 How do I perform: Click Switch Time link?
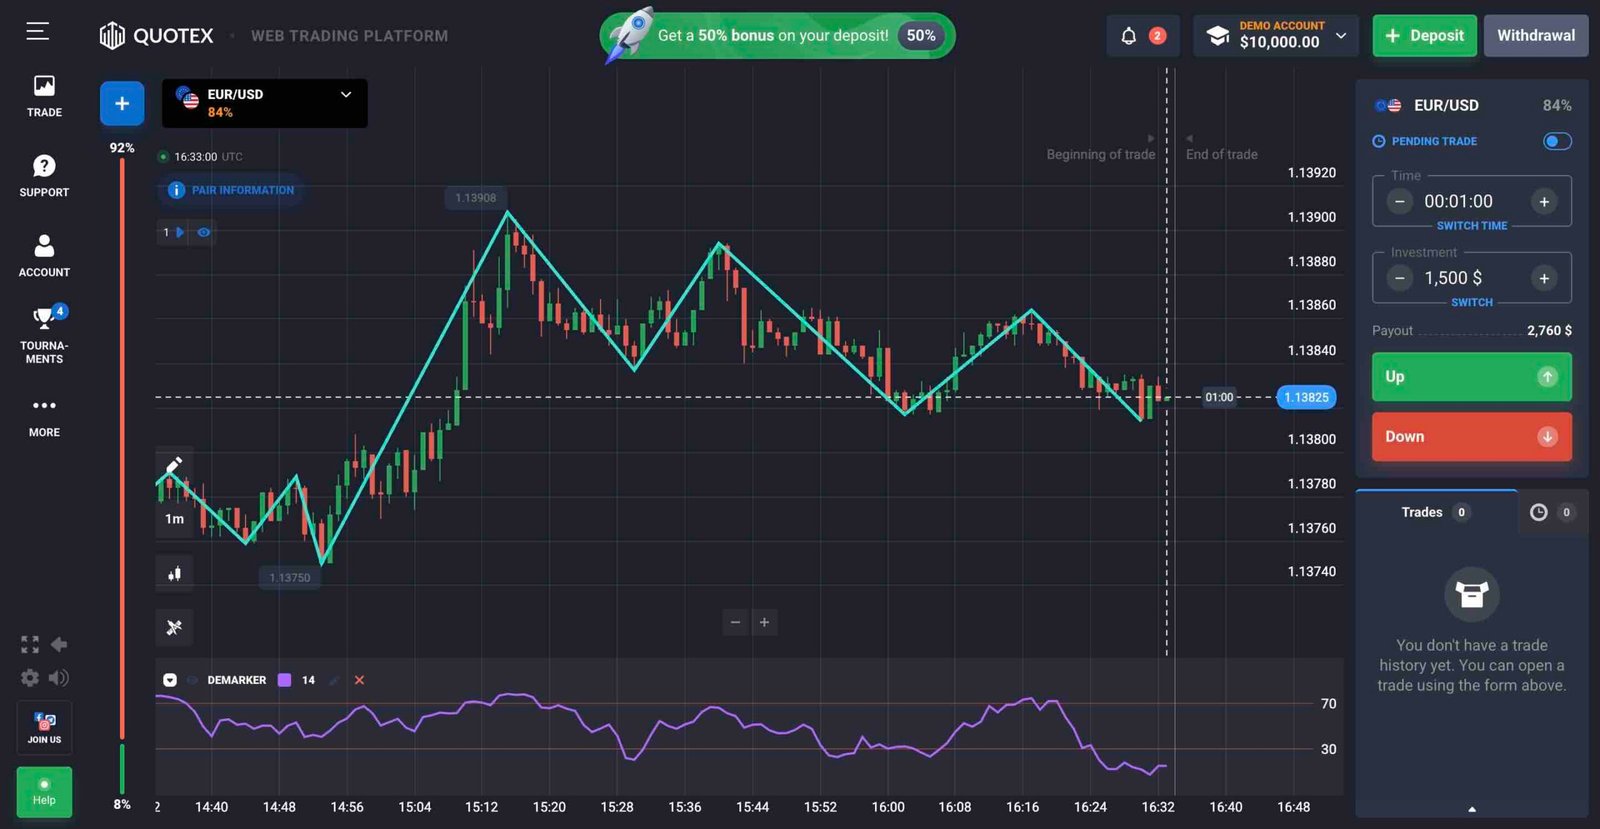(x=1472, y=226)
